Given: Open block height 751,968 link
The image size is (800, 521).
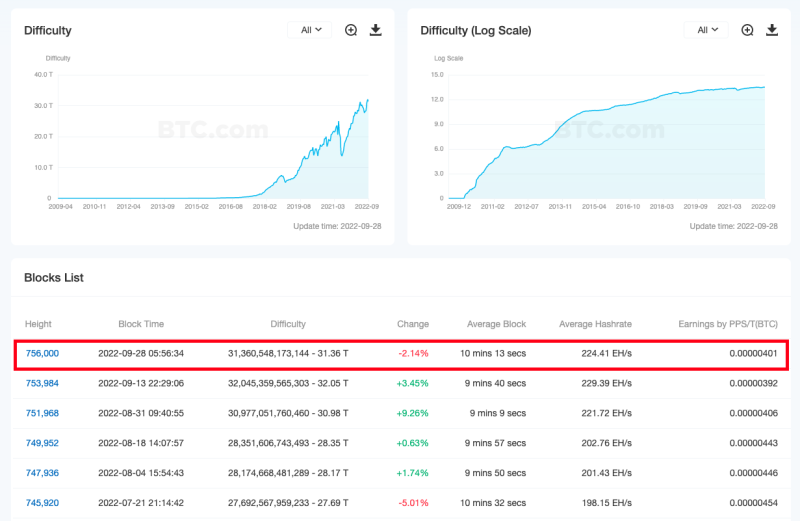Looking at the screenshot, I should pyautogui.click(x=42, y=413).
